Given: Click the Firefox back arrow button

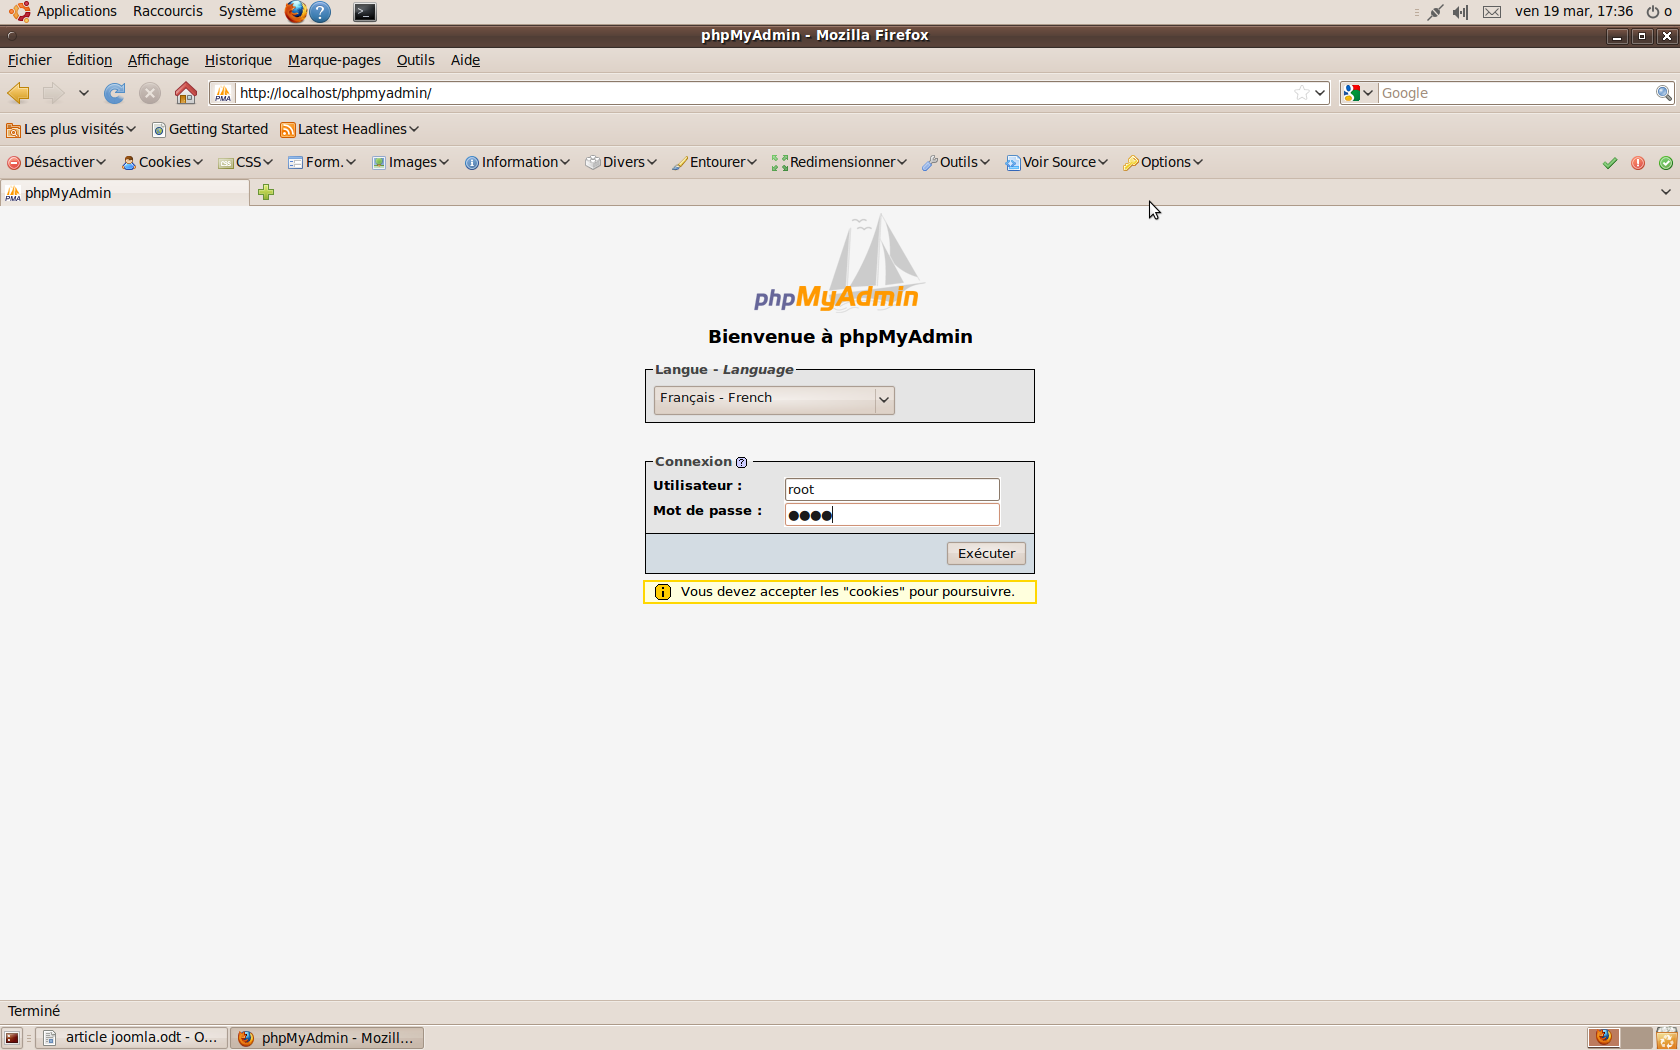Looking at the screenshot, I should pyautogui.click(x=19, y=93).
